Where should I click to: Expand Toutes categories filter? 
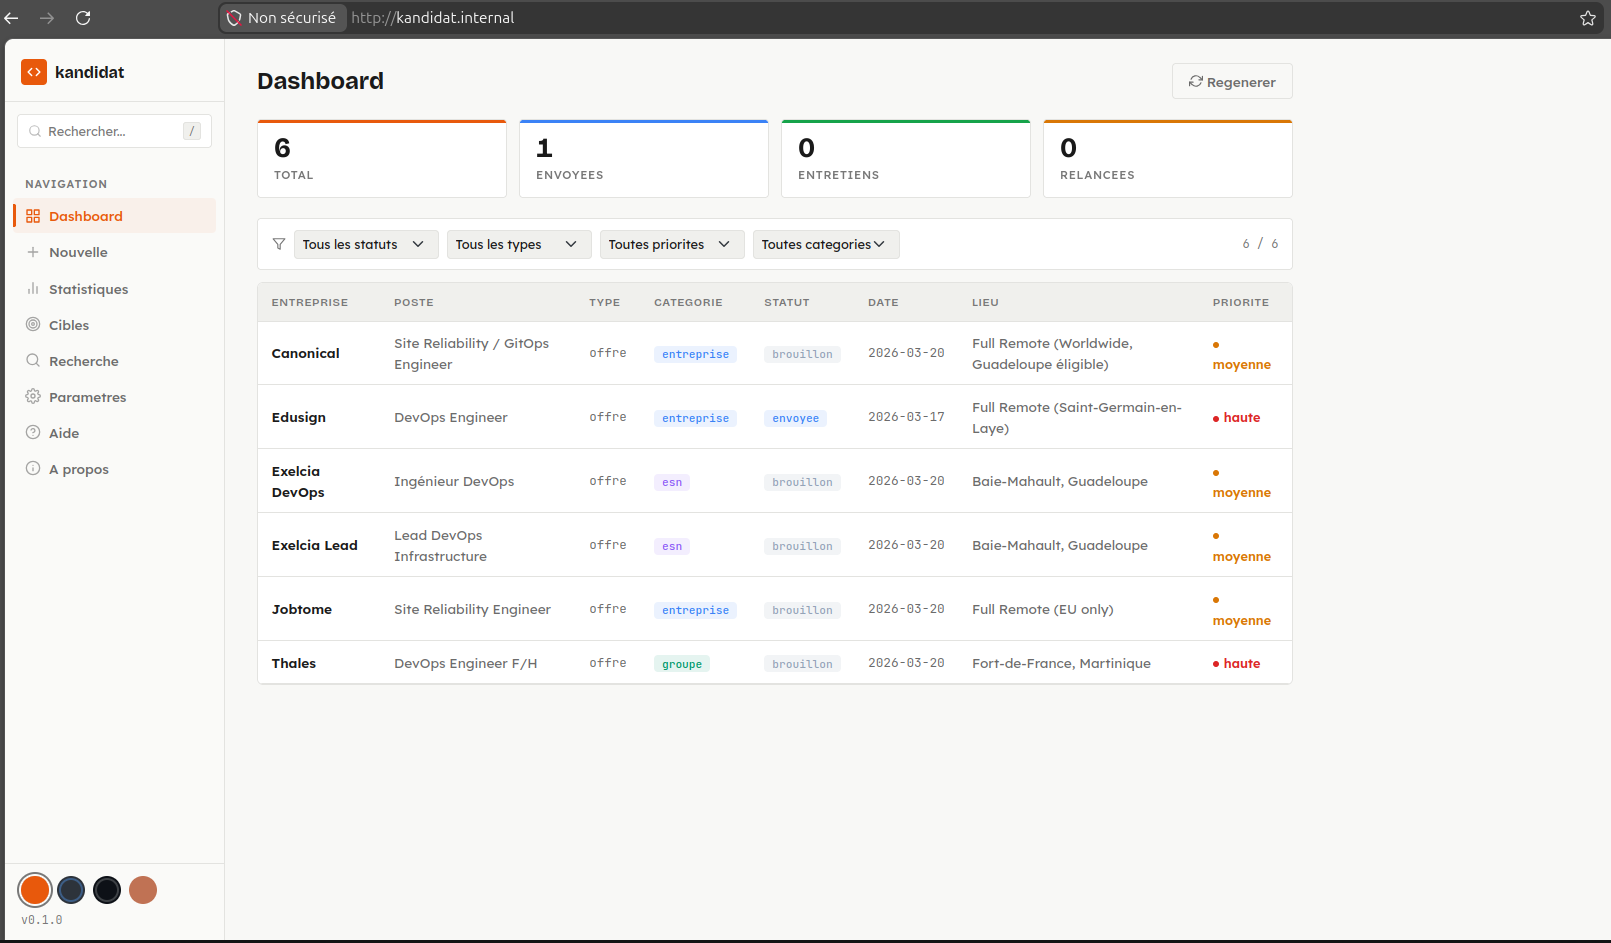click(x=825, y=244)
